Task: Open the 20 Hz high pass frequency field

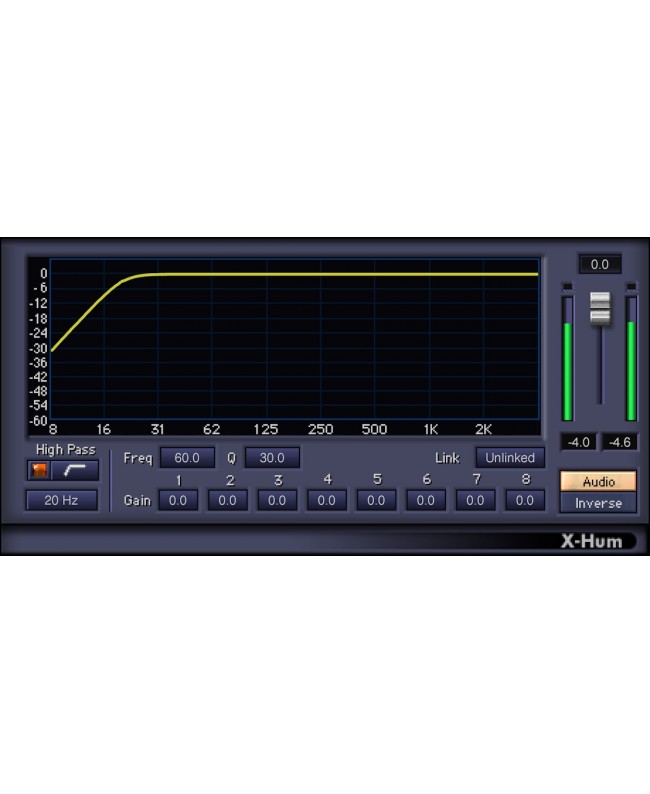Action: [61, 500]
